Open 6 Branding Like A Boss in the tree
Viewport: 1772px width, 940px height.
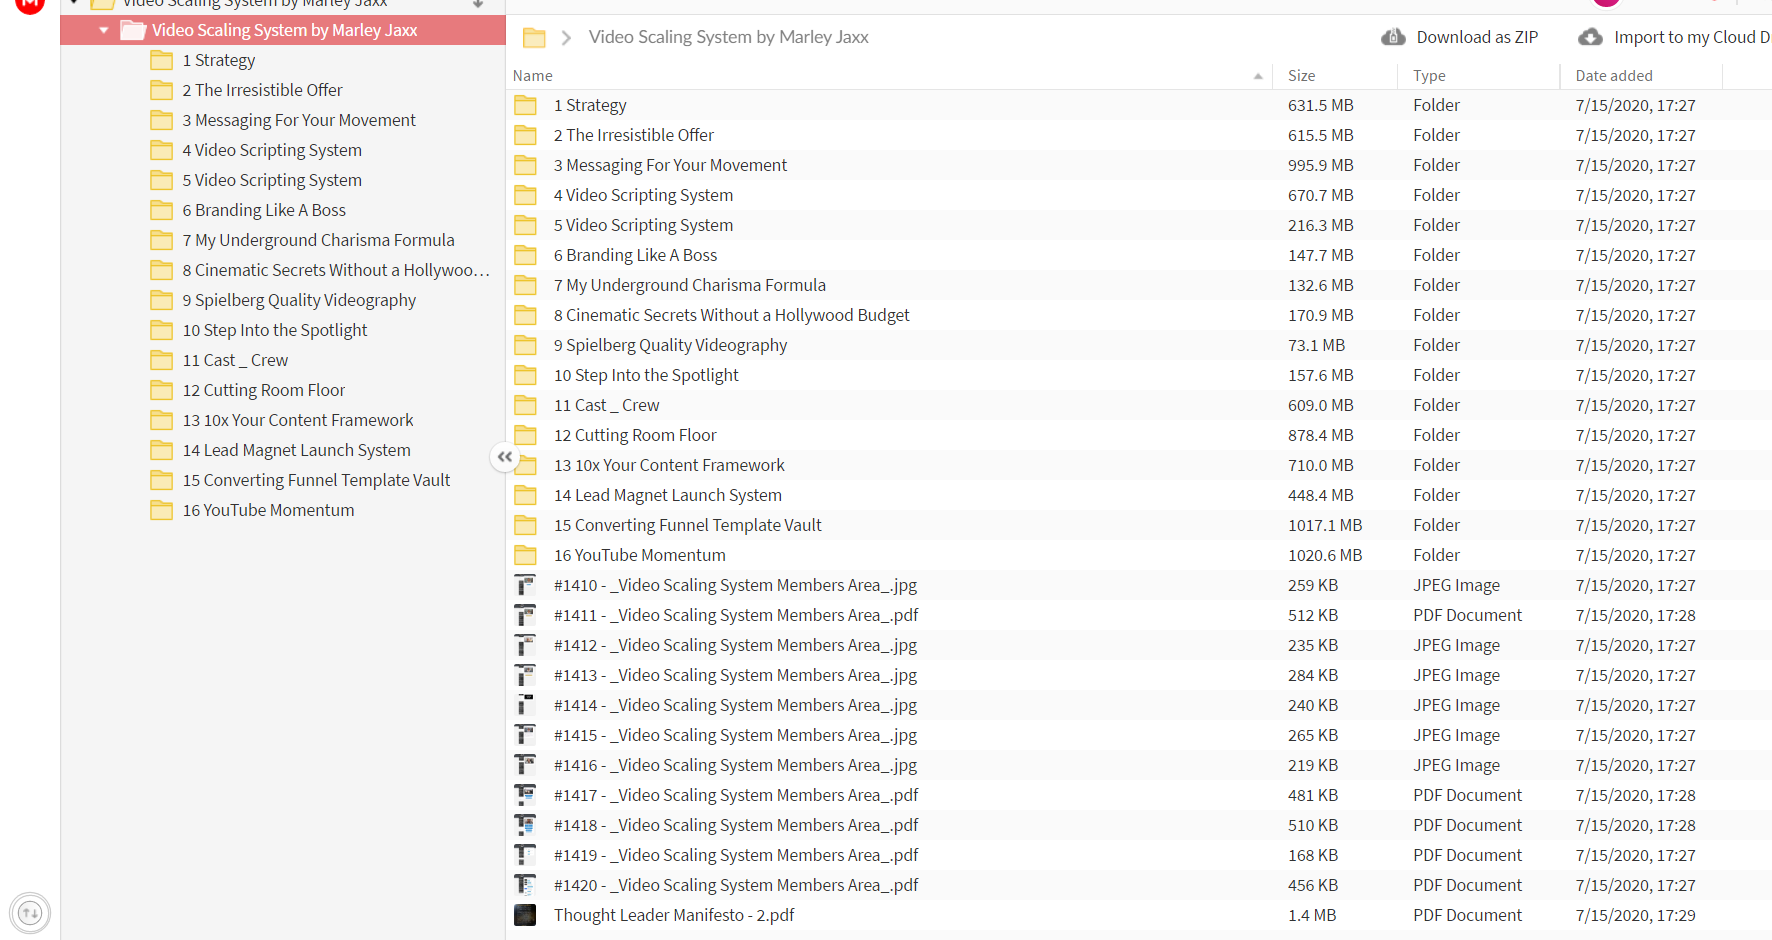[264, 210]
